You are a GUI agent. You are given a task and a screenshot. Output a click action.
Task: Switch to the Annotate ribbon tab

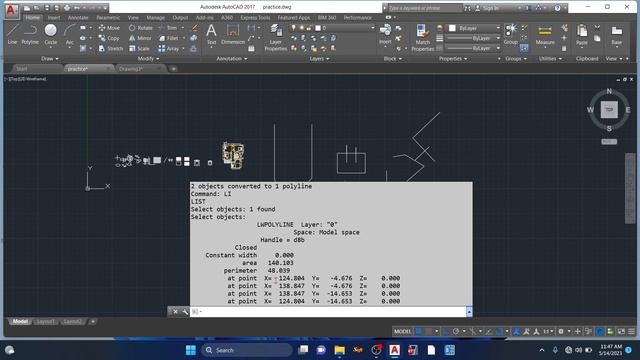tap(78, 18)
